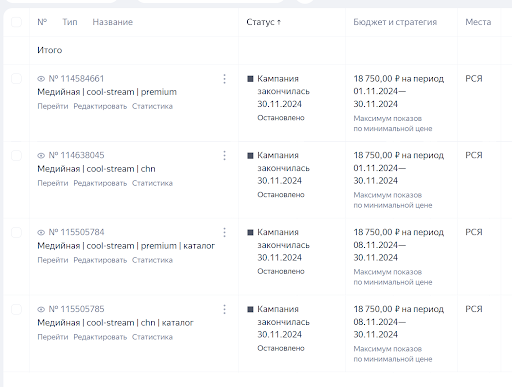512x387 pixels.
Task: Click budget 18 750,00 ₽ for campaign 115505784
Action: [x=377, y=232]
